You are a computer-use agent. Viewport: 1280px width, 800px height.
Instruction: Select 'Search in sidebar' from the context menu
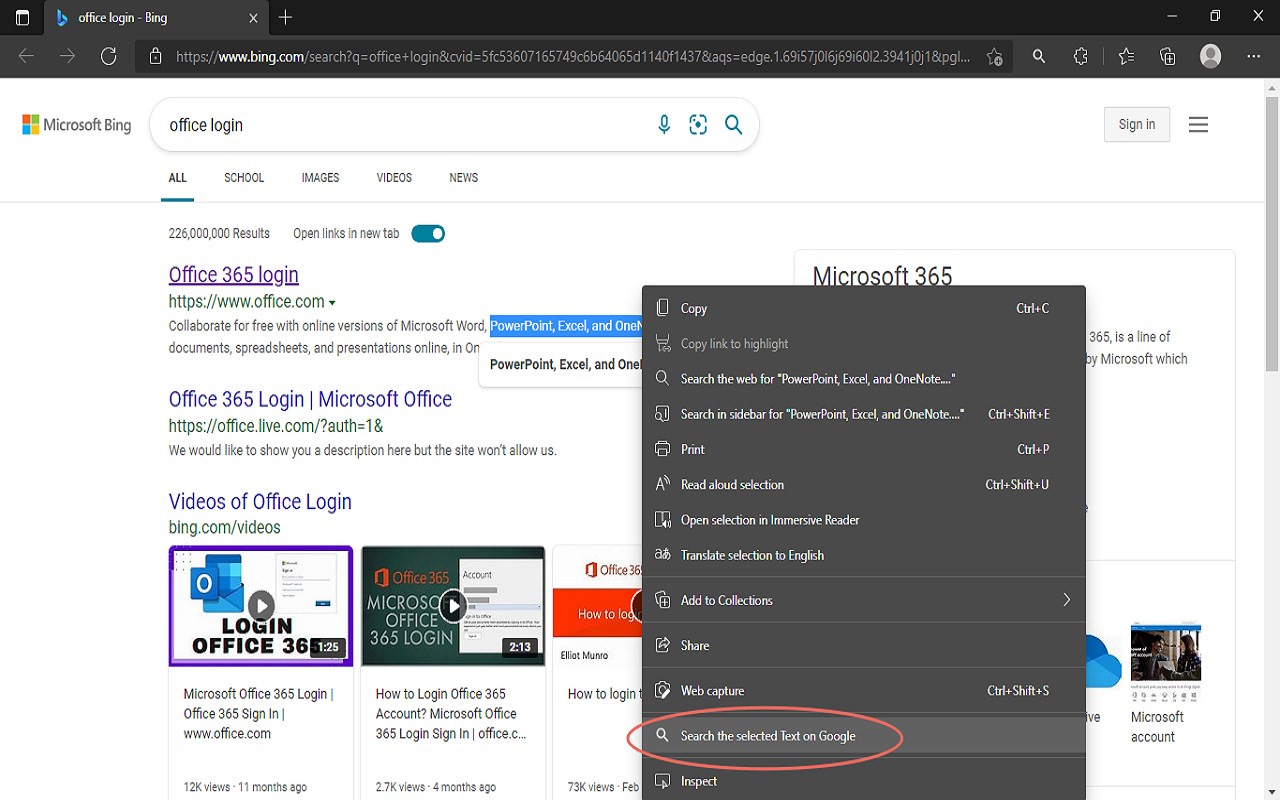(864, 414)
